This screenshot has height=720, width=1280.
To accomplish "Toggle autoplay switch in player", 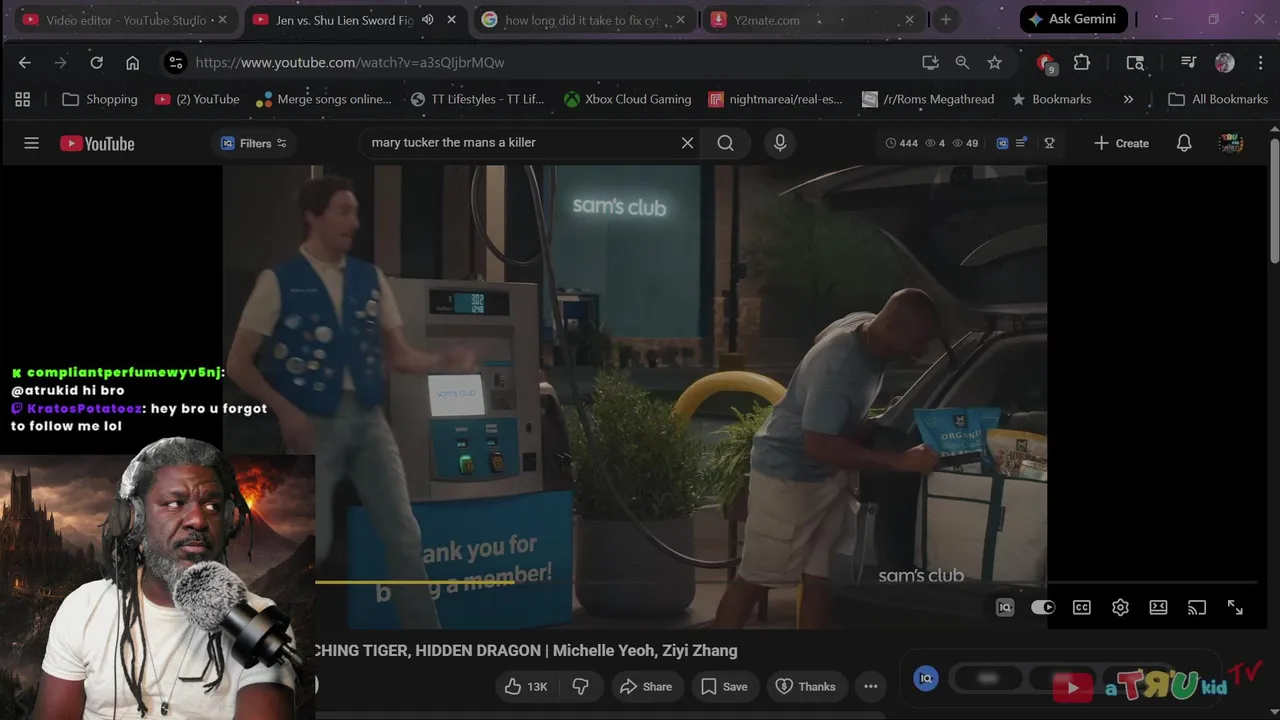I will [x=1043, y=607].
